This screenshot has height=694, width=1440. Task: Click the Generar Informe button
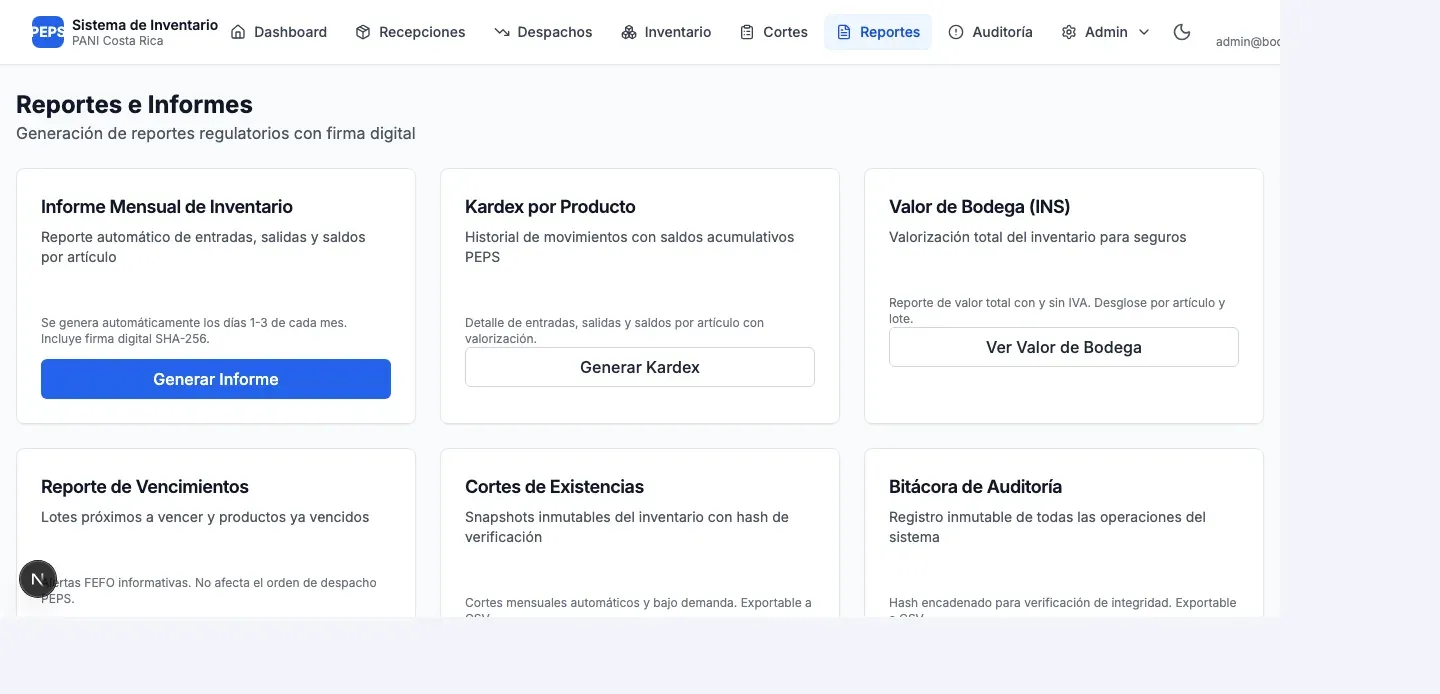(x=216, y=379)
